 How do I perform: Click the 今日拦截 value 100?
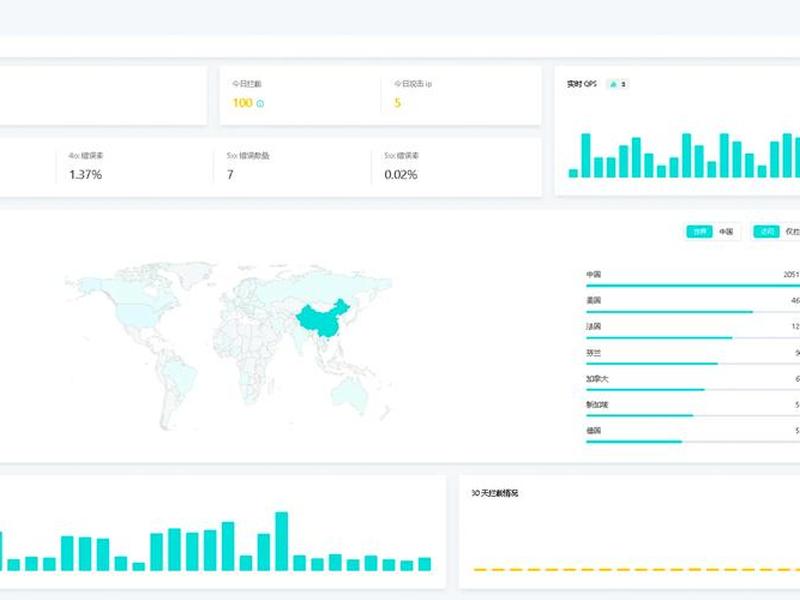pyautogui.click(x=243, y=103)
